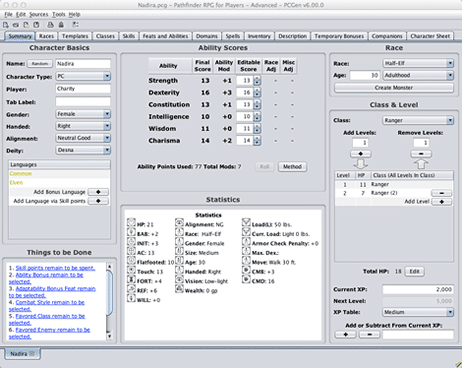Select the Elven language row

tap(59, 183)
